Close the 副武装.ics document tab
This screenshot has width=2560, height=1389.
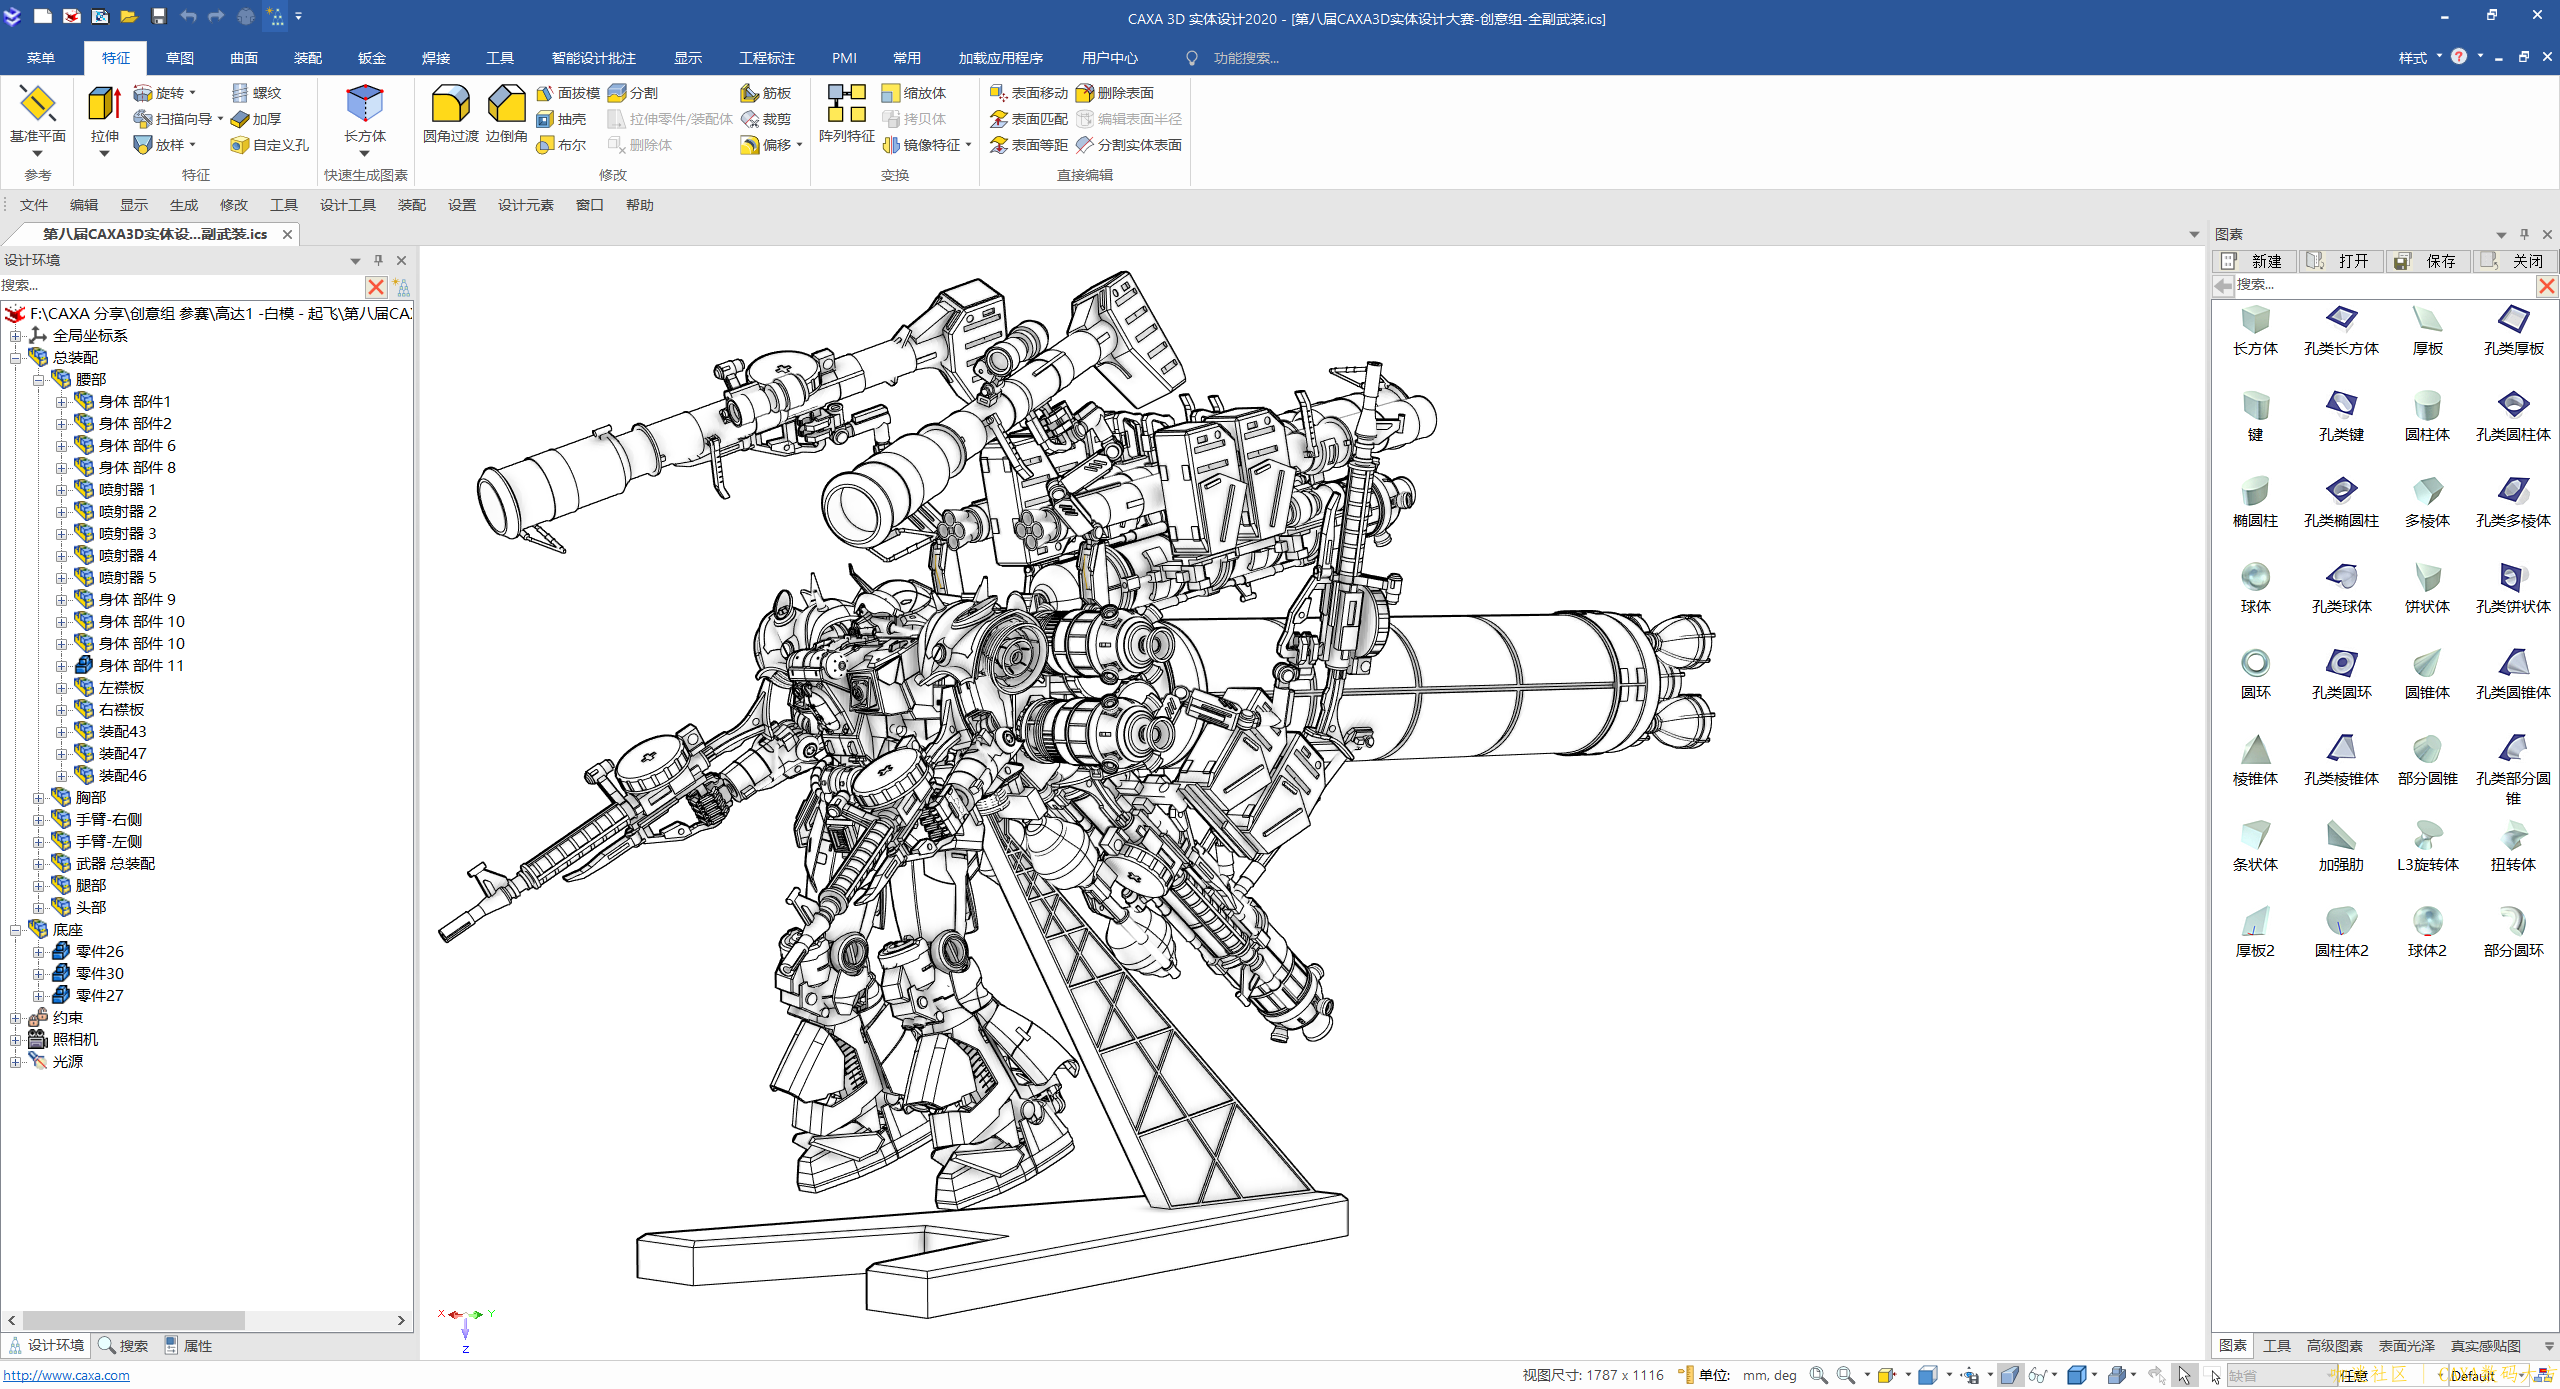point(287,234)
